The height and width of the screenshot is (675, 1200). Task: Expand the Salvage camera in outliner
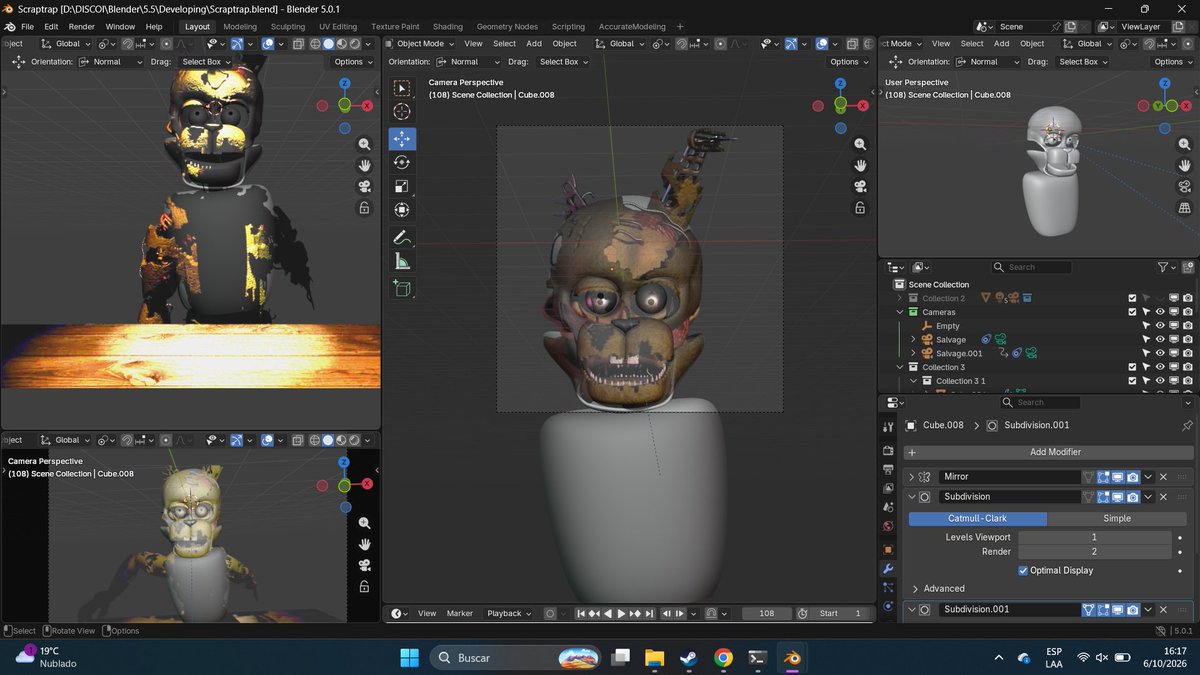pos(912,340)
